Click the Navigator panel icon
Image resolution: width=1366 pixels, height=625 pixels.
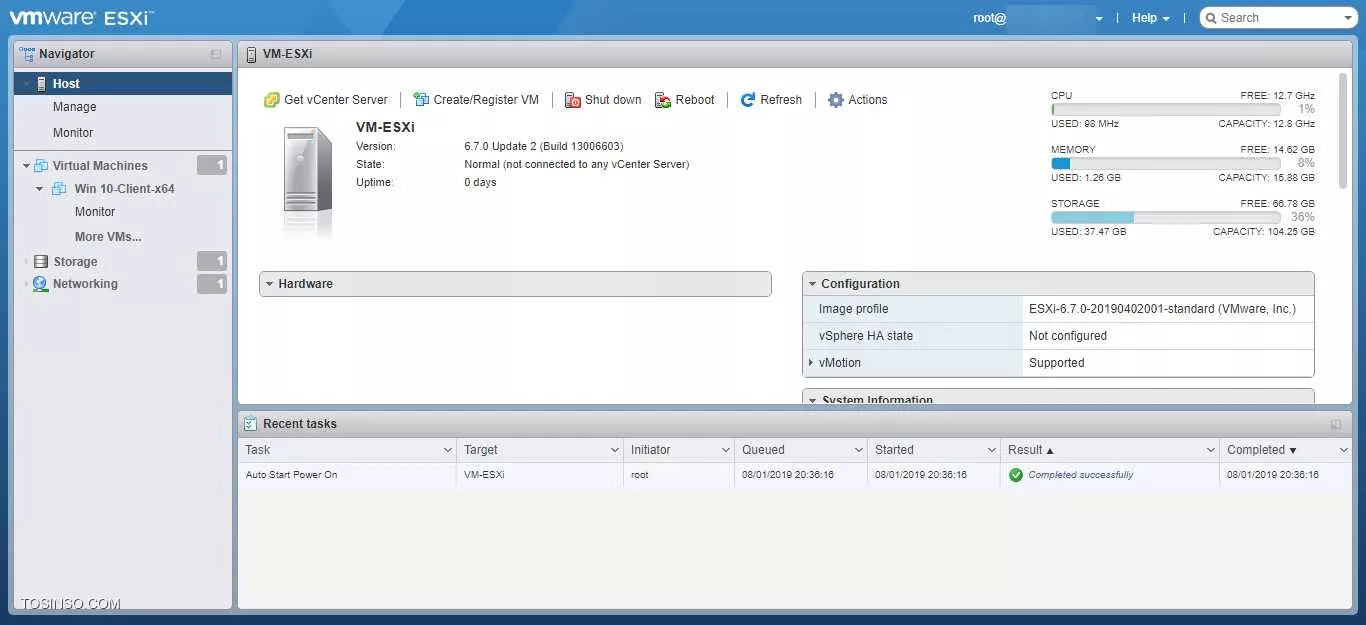click(x=27, y=54)
